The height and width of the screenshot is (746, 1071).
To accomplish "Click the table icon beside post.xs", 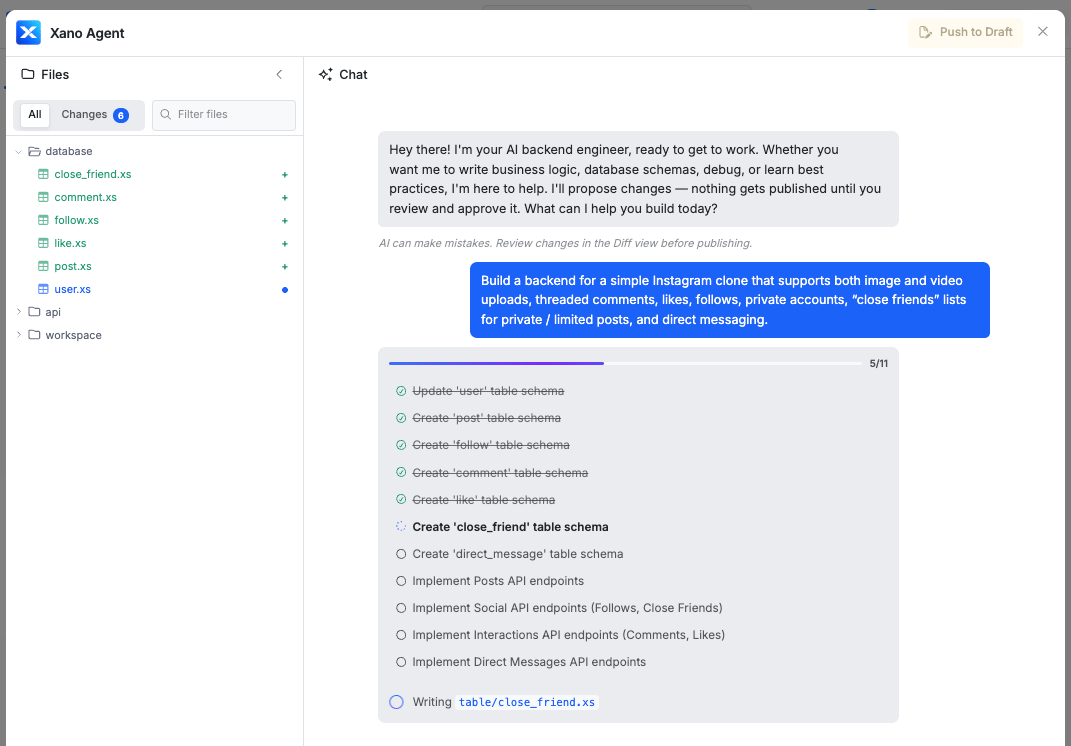I will coord(43,266).
